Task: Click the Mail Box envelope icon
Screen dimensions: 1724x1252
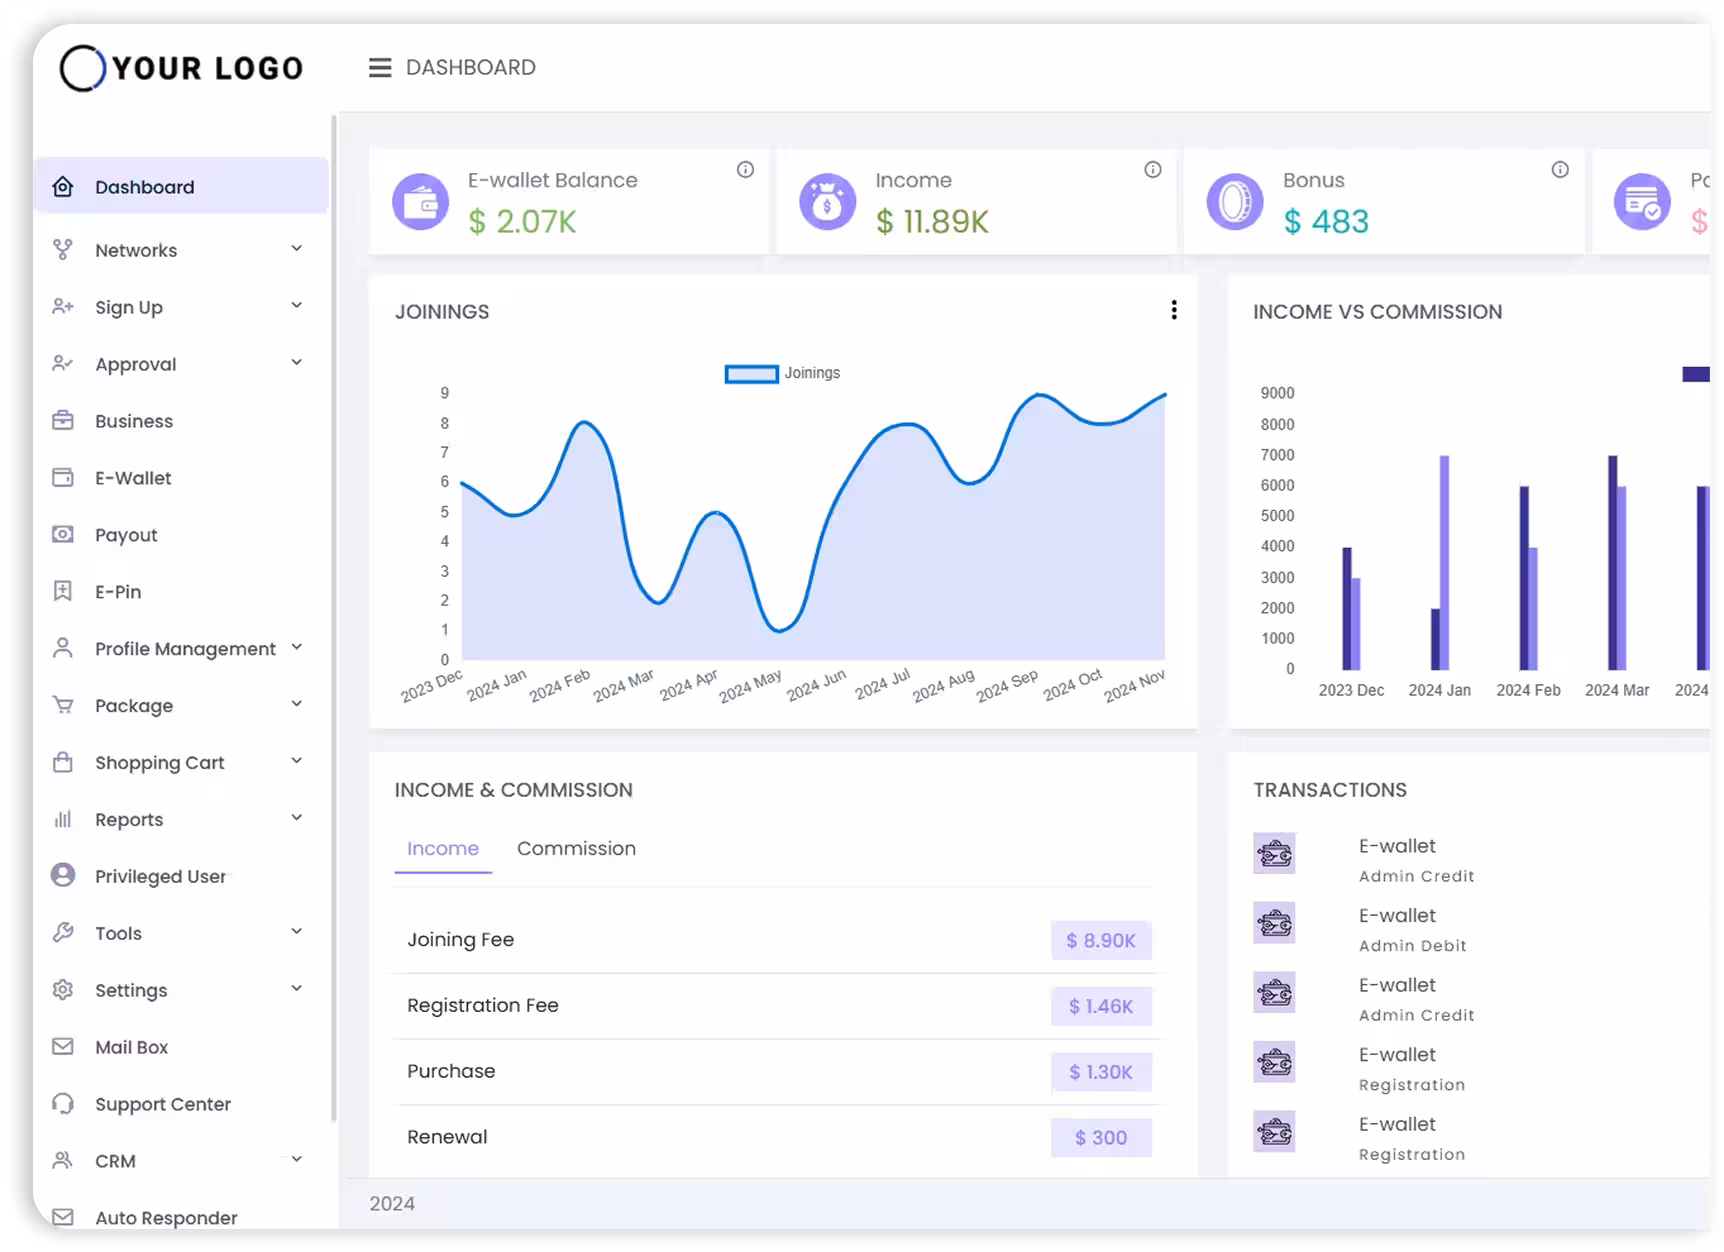Action: pos(63,1047)
